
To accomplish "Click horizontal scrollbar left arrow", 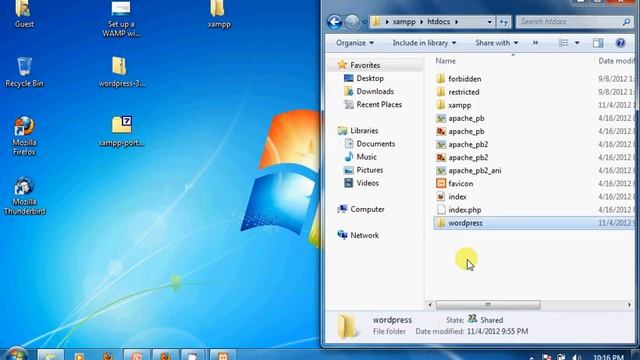I will [x=430, y=304].
